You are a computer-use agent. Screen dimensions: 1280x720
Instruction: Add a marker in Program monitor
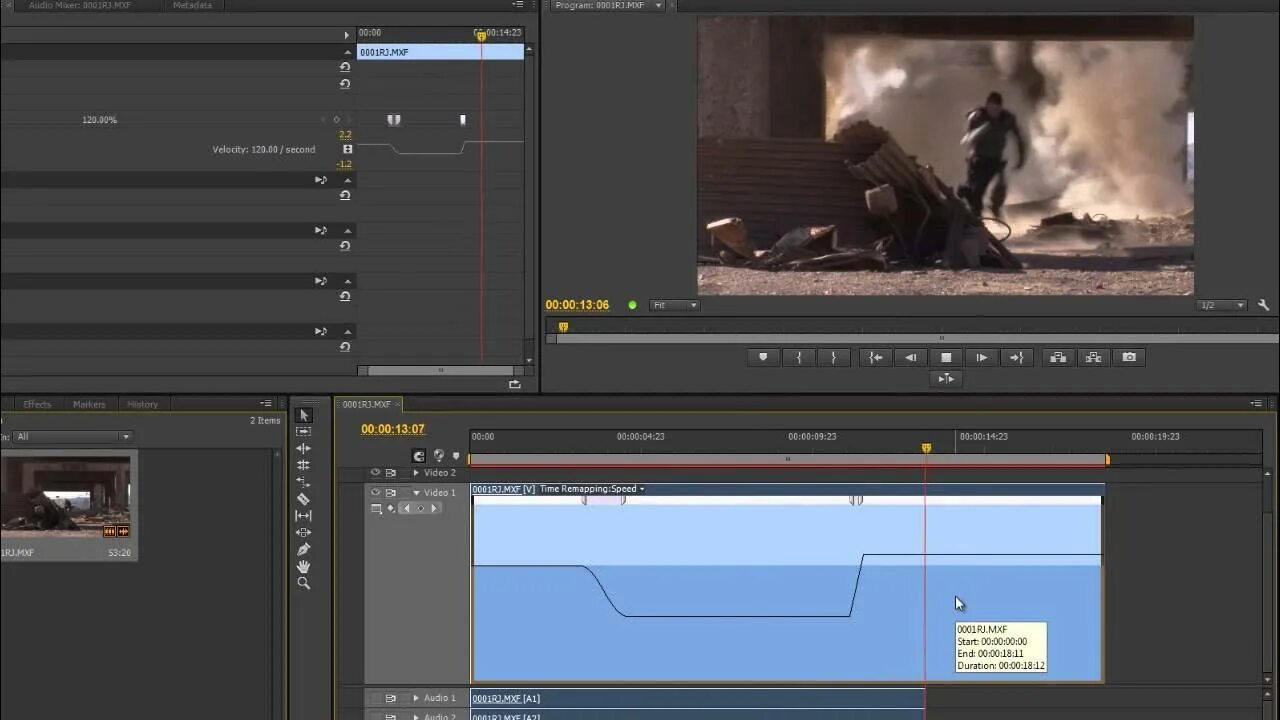(763, 357)
